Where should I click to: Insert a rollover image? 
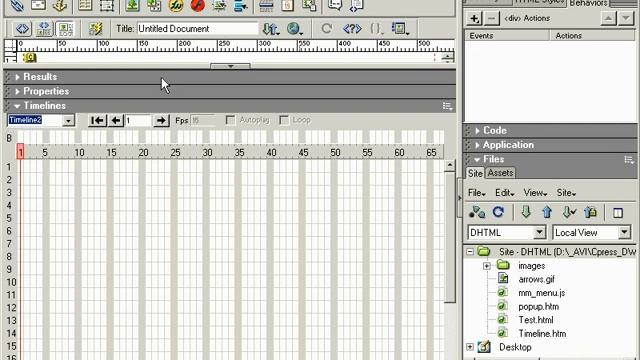coord(220,5)
